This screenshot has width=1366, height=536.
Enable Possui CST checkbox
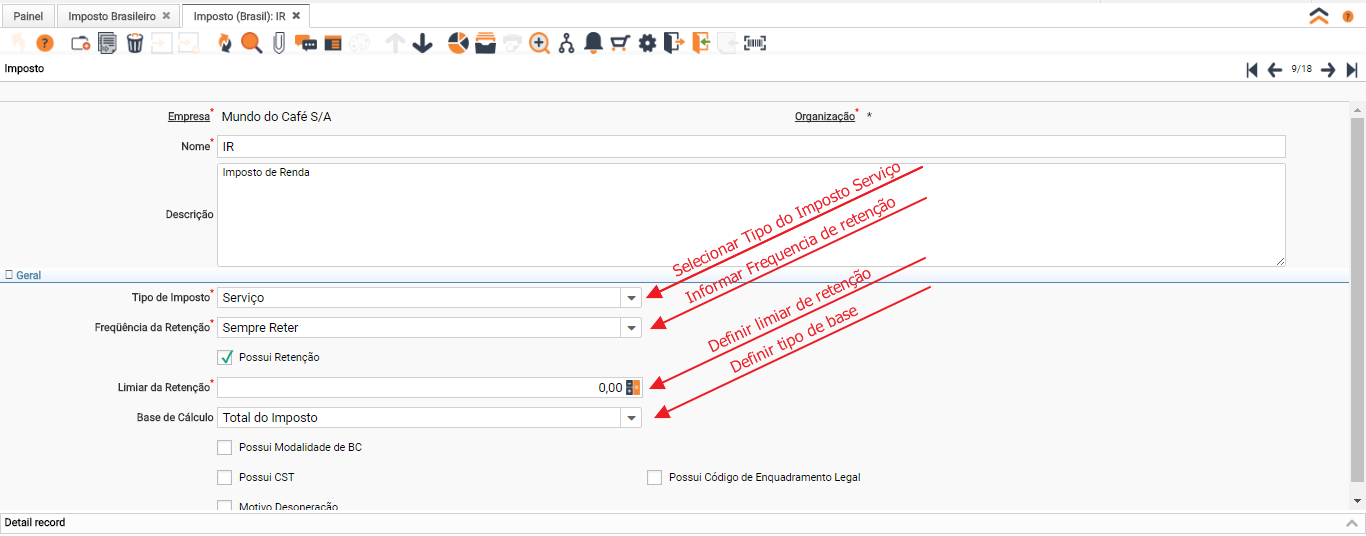point(225,477)
